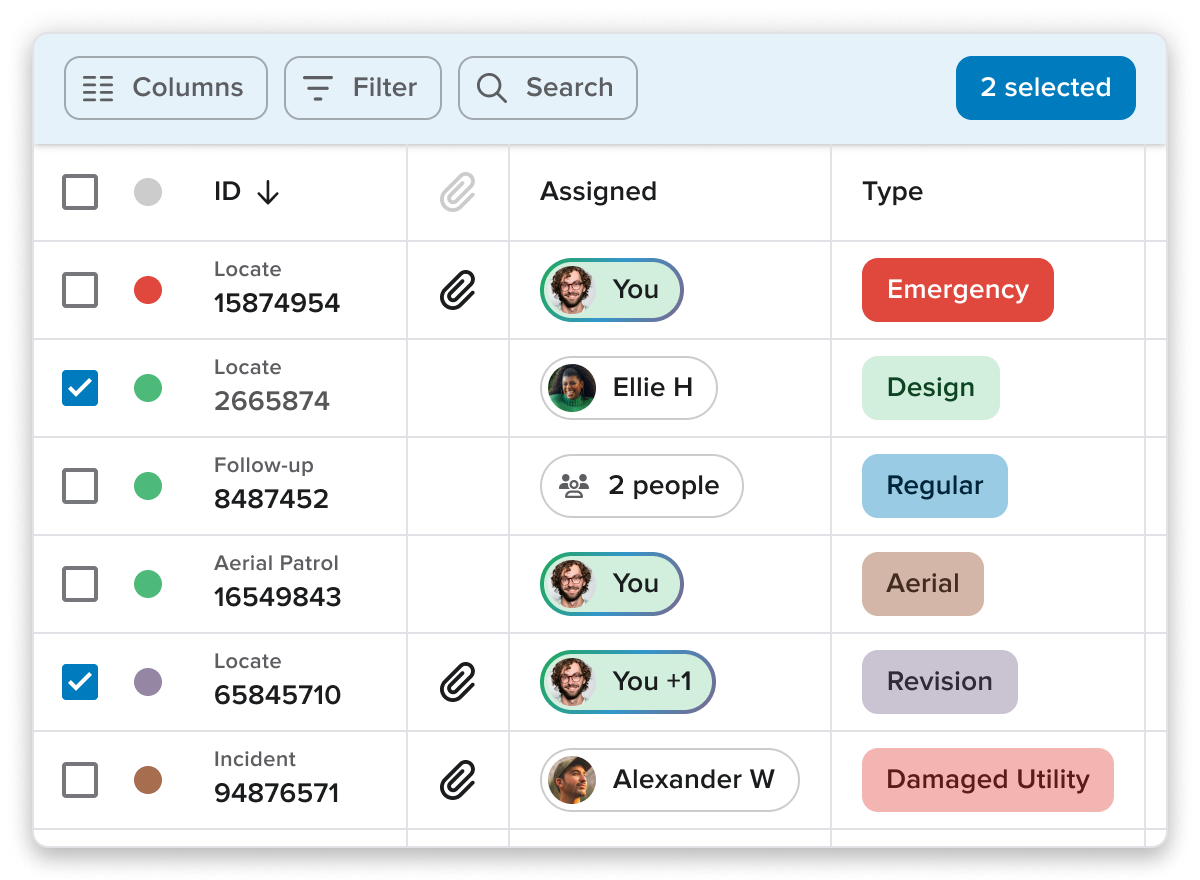Click the red status dot for 15874954

148,290
